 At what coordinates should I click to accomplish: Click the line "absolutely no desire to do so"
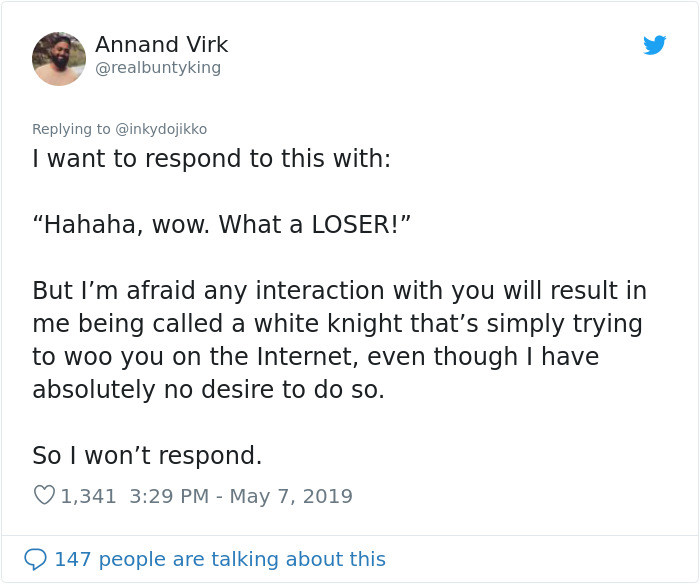208,390
